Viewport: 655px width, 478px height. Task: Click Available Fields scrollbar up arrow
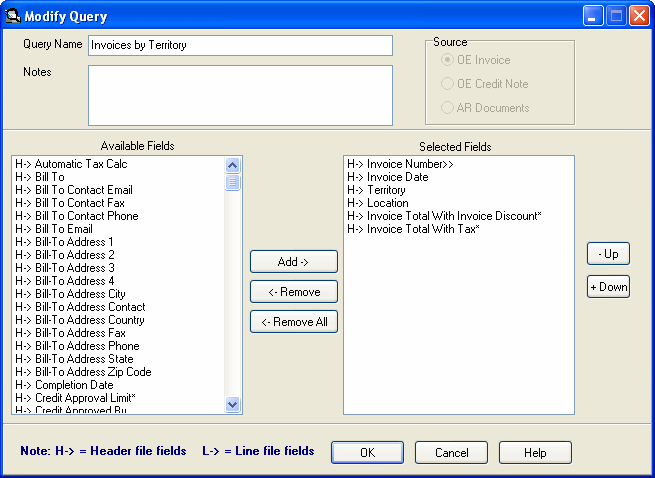tap(232, 165)
